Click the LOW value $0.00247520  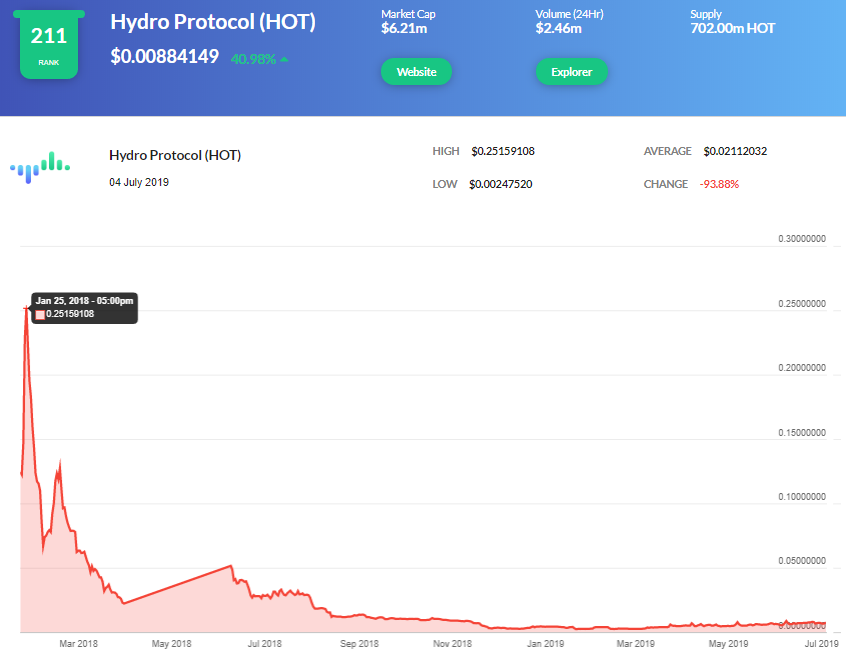tap(501, 185)
